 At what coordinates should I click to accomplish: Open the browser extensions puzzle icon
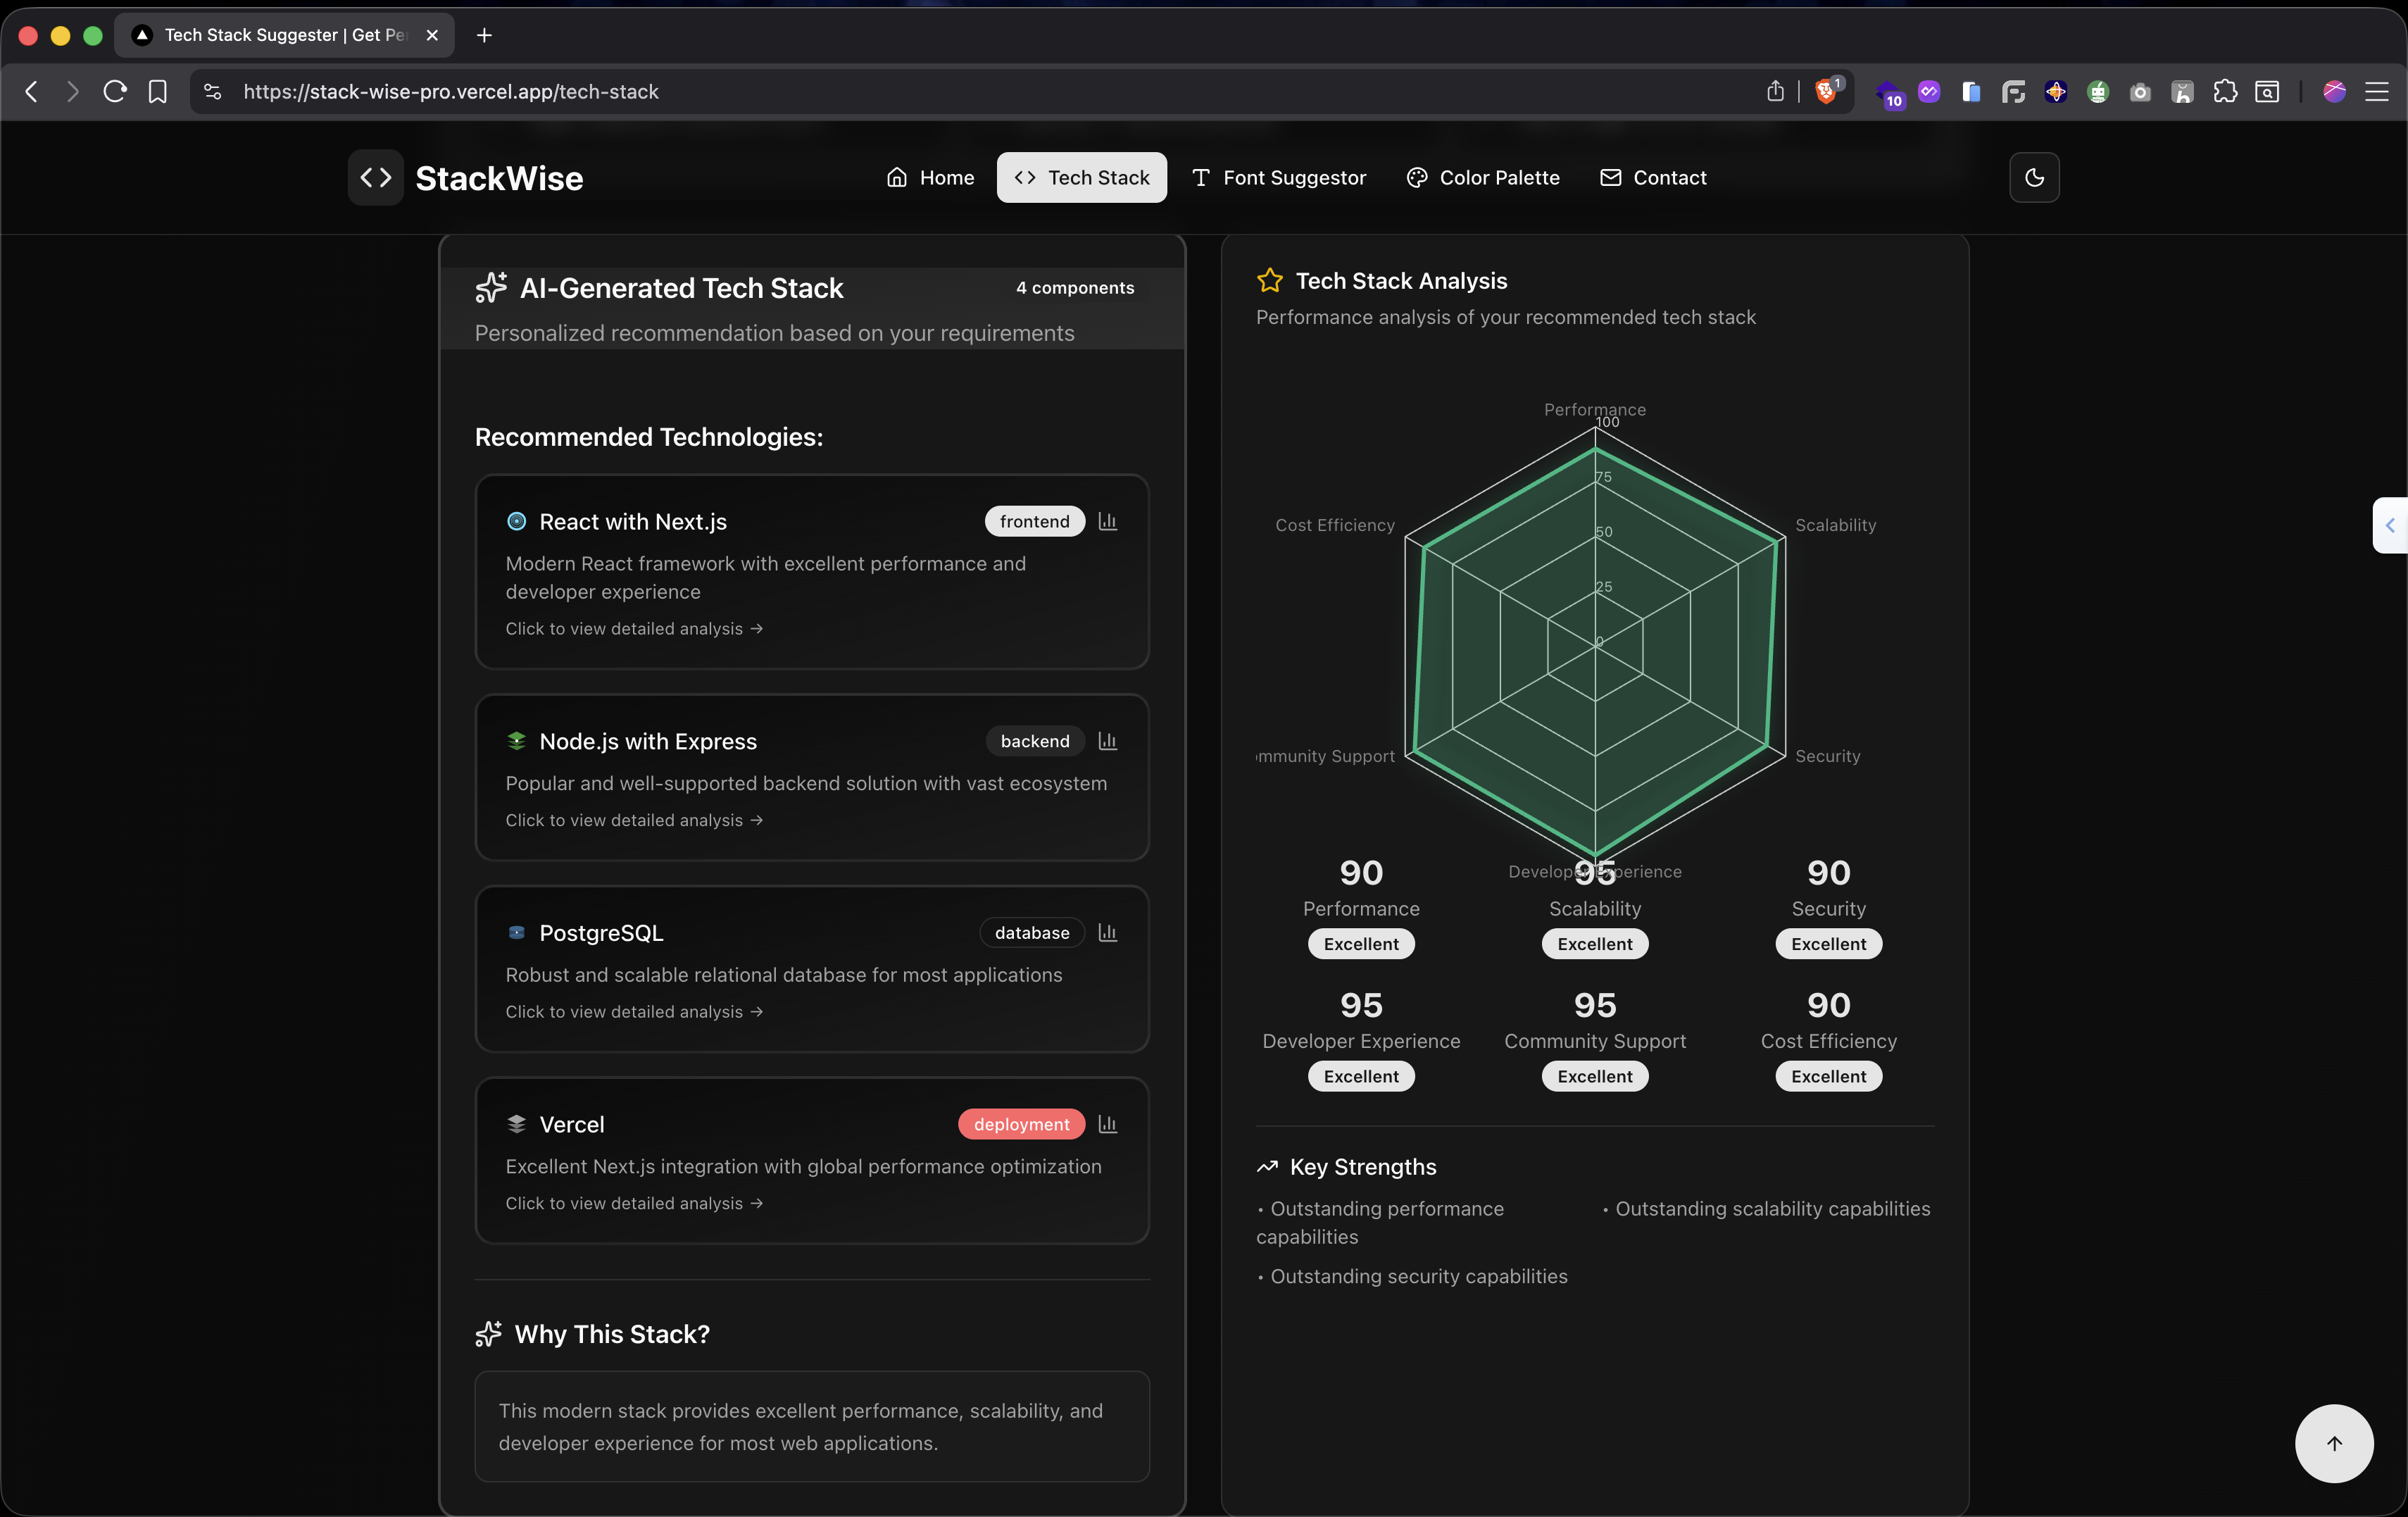coord(2224,92)
